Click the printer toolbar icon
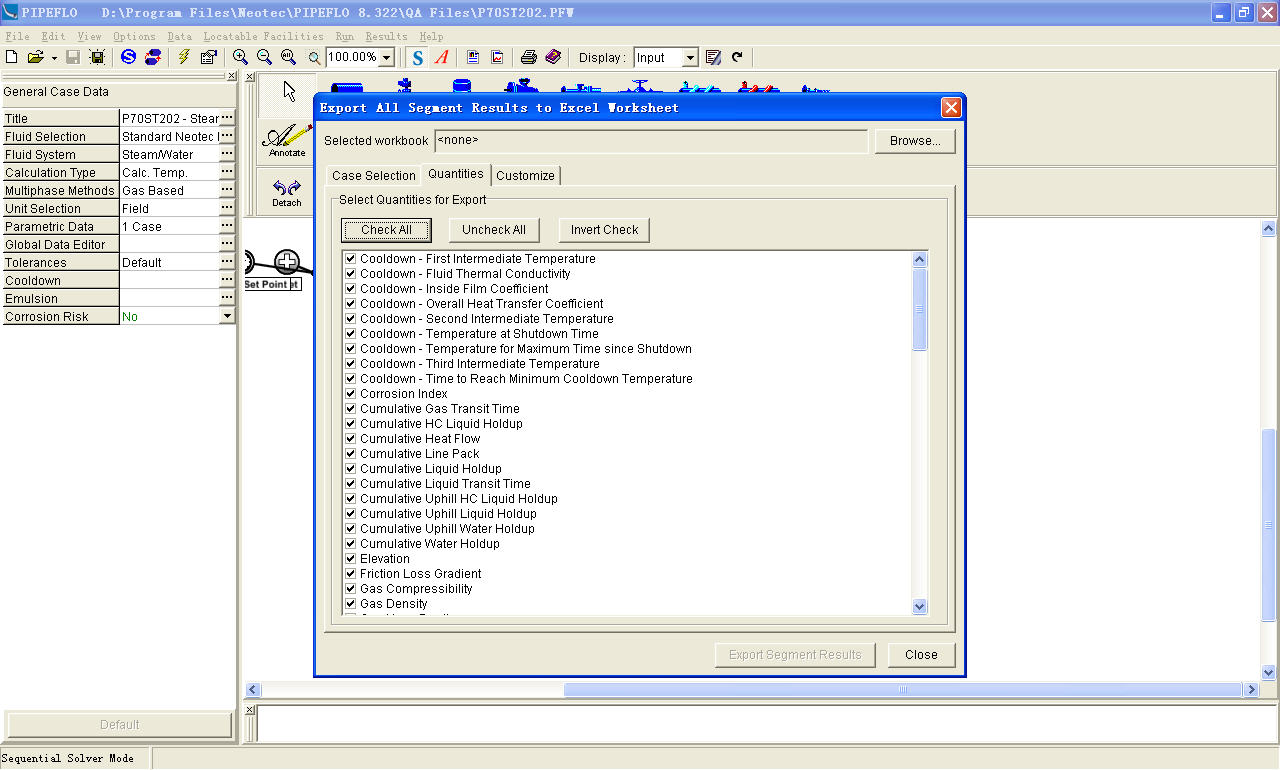 (x=528, y=57)
